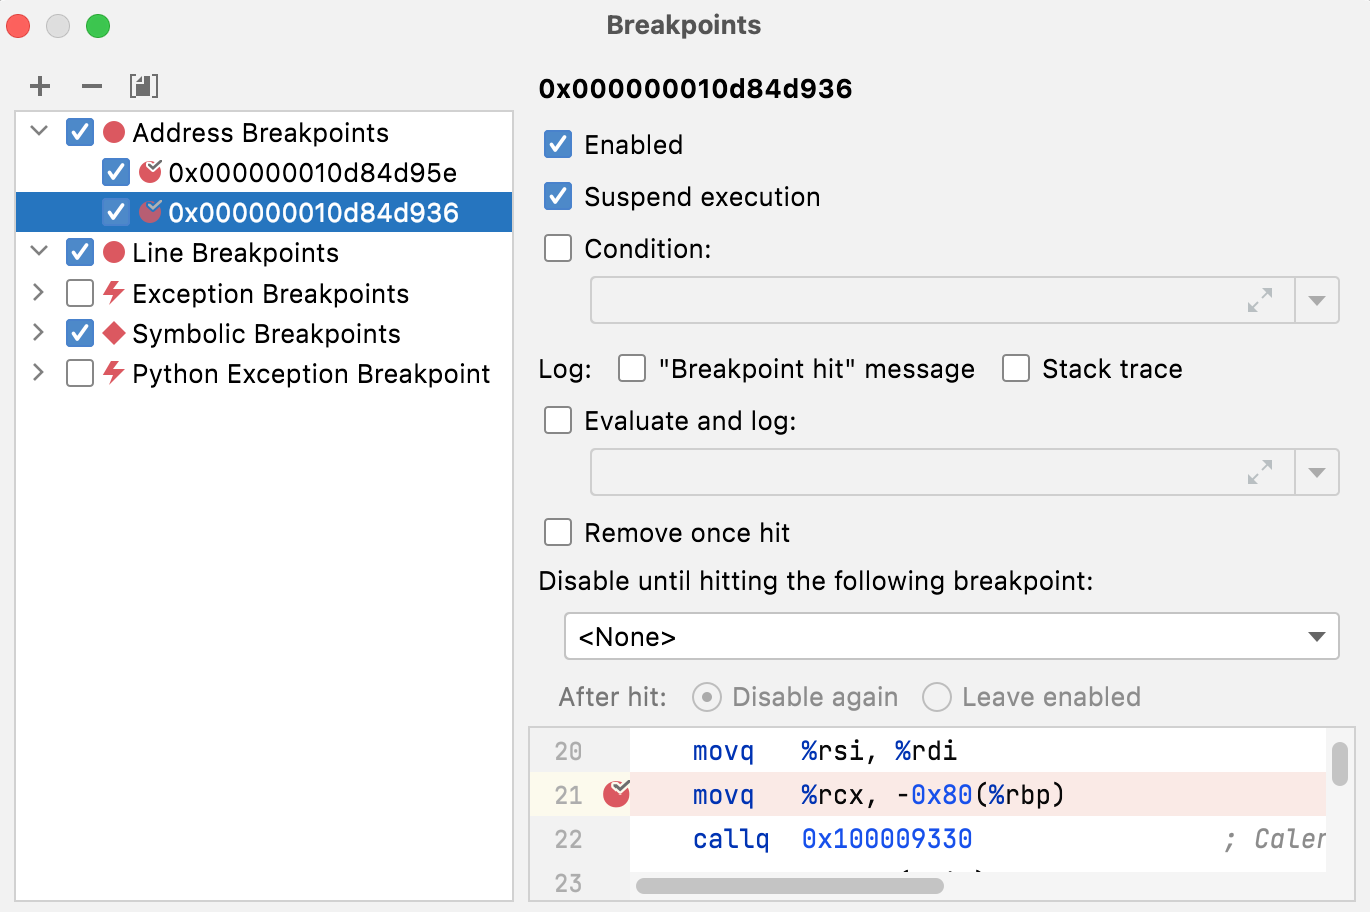Open the Condition field history dropdown
Image resolution: width=1370 pixels, height=912 pixels.
[1318, 299]
